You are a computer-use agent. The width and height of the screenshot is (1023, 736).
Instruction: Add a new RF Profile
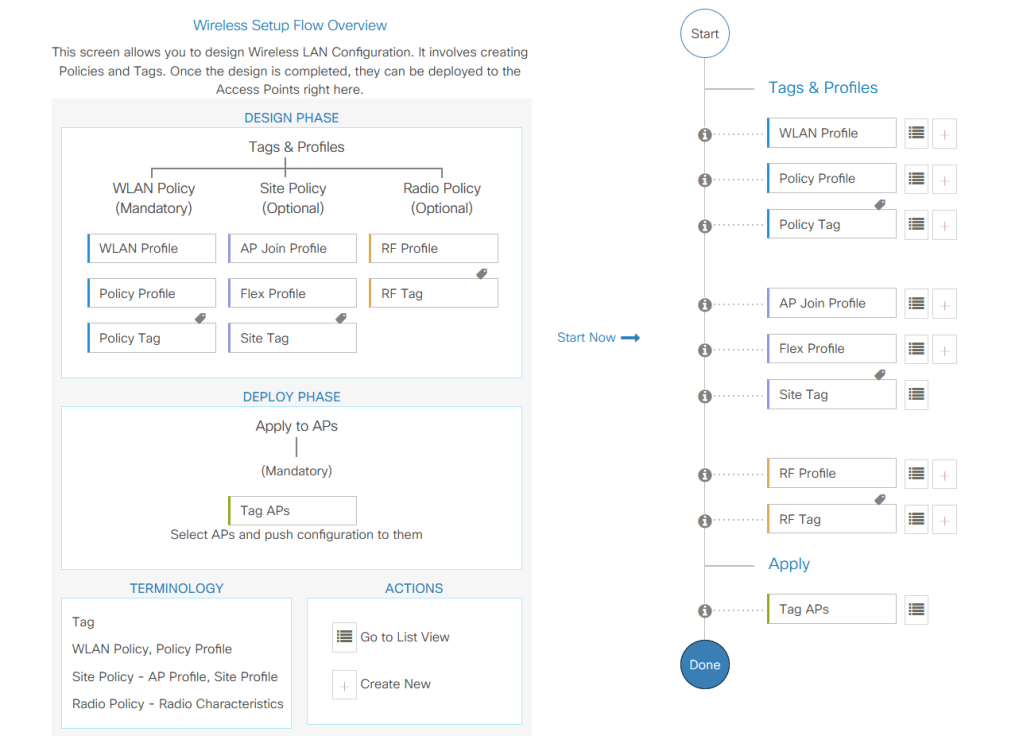[944, 474]
